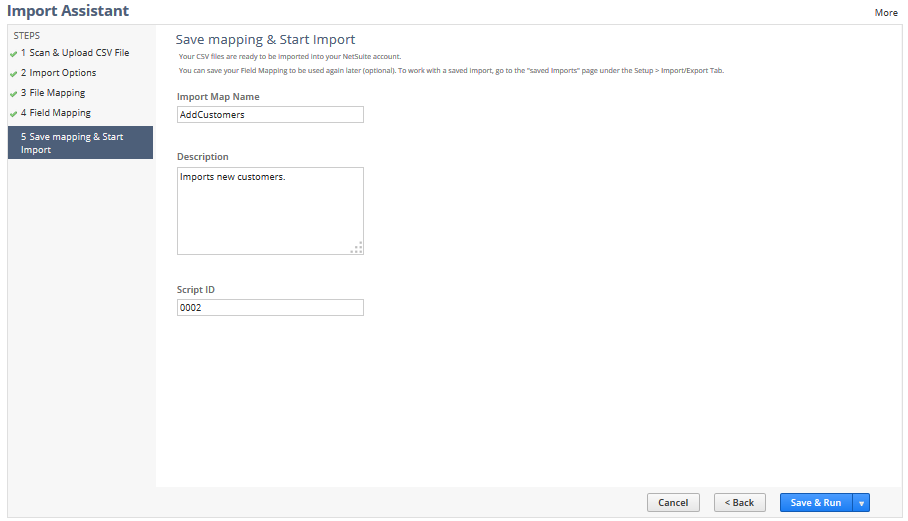Open the Save & Run dropdown arrow
This screenshot has width=908, height=521.
861,503
